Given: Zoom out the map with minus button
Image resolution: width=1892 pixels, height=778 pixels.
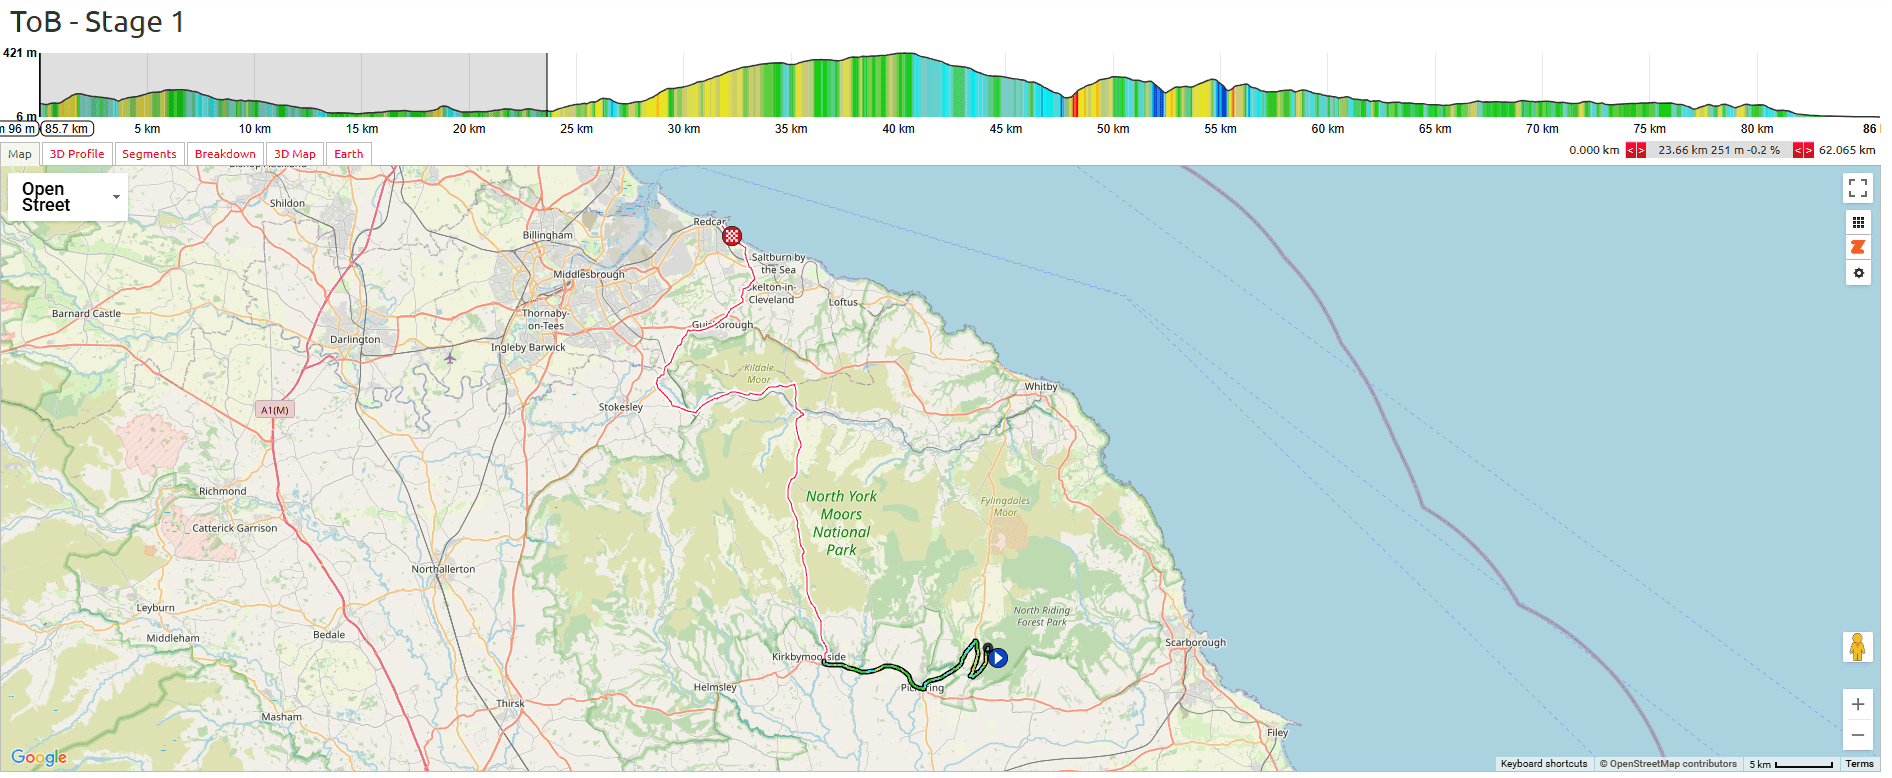Looking at the screenshot, I should point(1857,735).
